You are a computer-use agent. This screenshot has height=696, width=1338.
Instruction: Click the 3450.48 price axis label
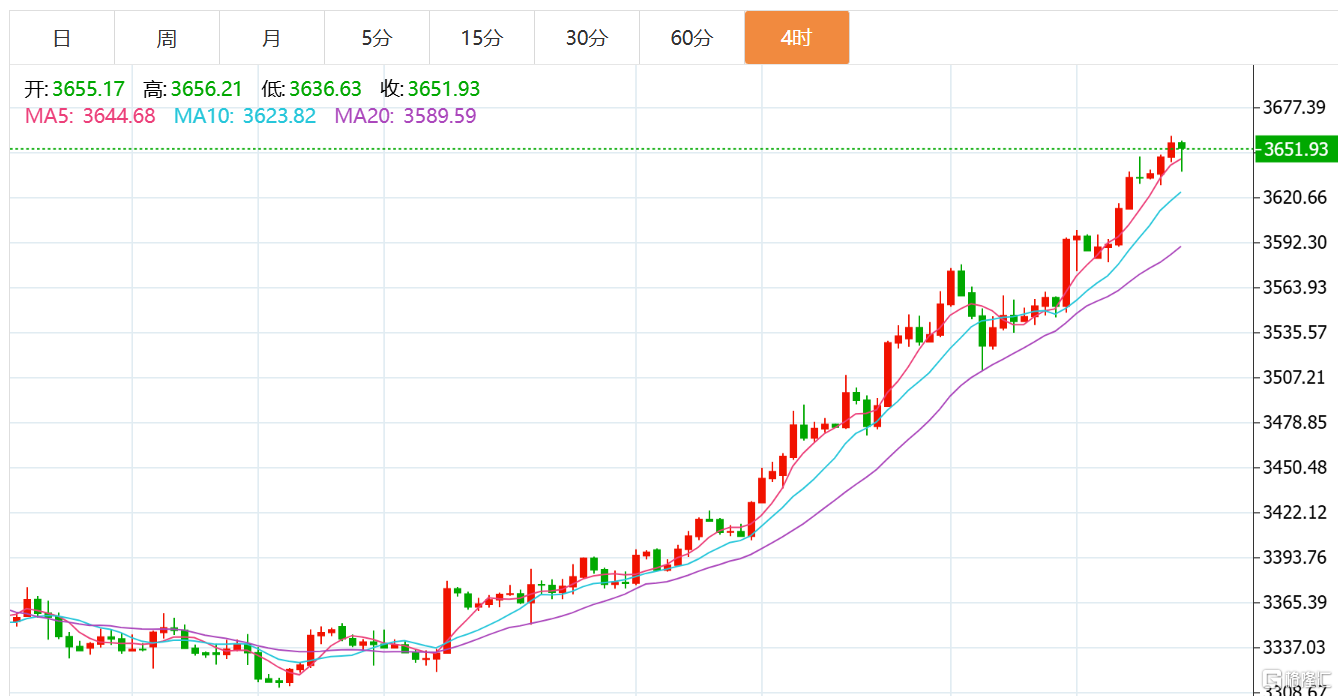click(1295, 467)
